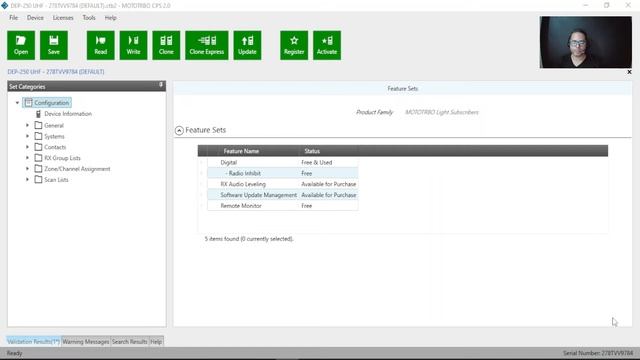Write to radio using Write button

(x=133, y=45)
